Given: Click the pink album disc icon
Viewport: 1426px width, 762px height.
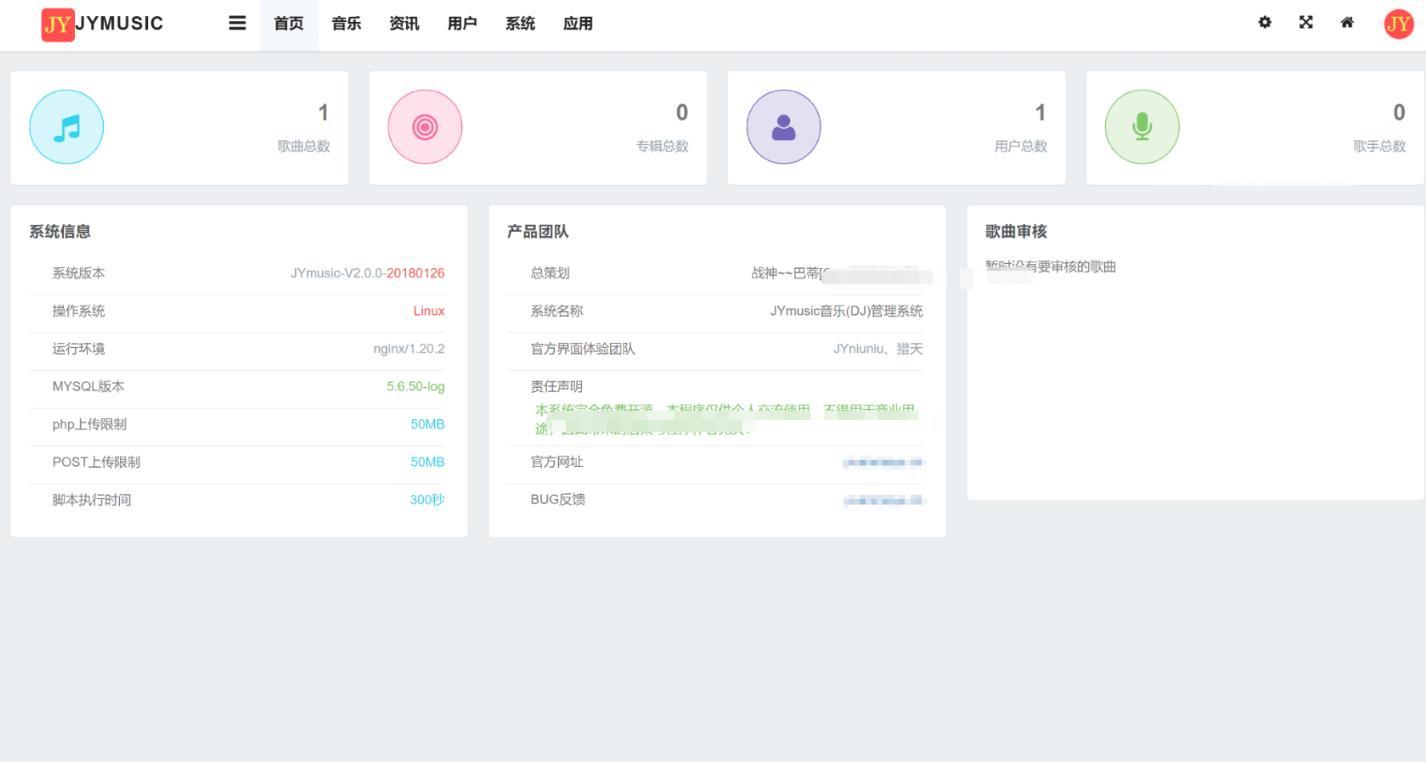Looking at the screenshot, I should tap(425, 127).
